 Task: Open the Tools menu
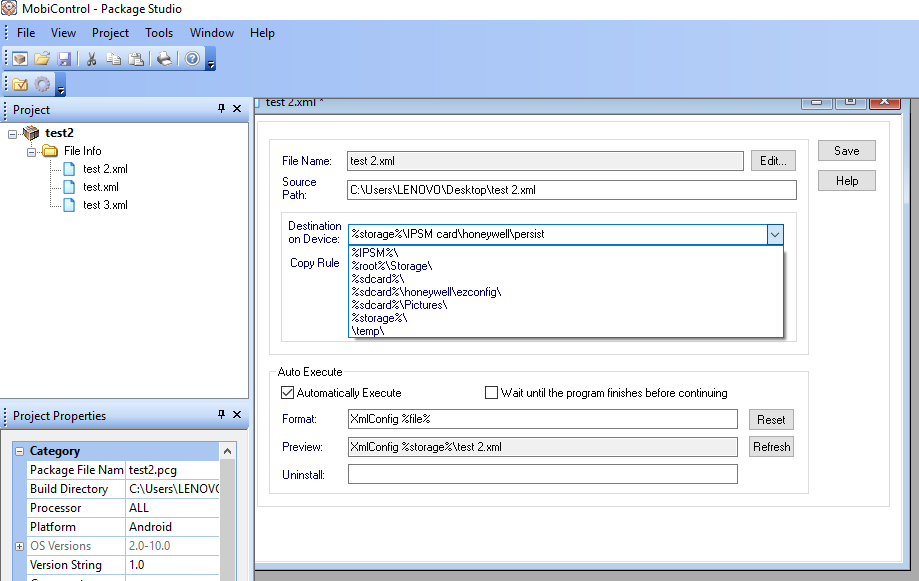(159, 33)
